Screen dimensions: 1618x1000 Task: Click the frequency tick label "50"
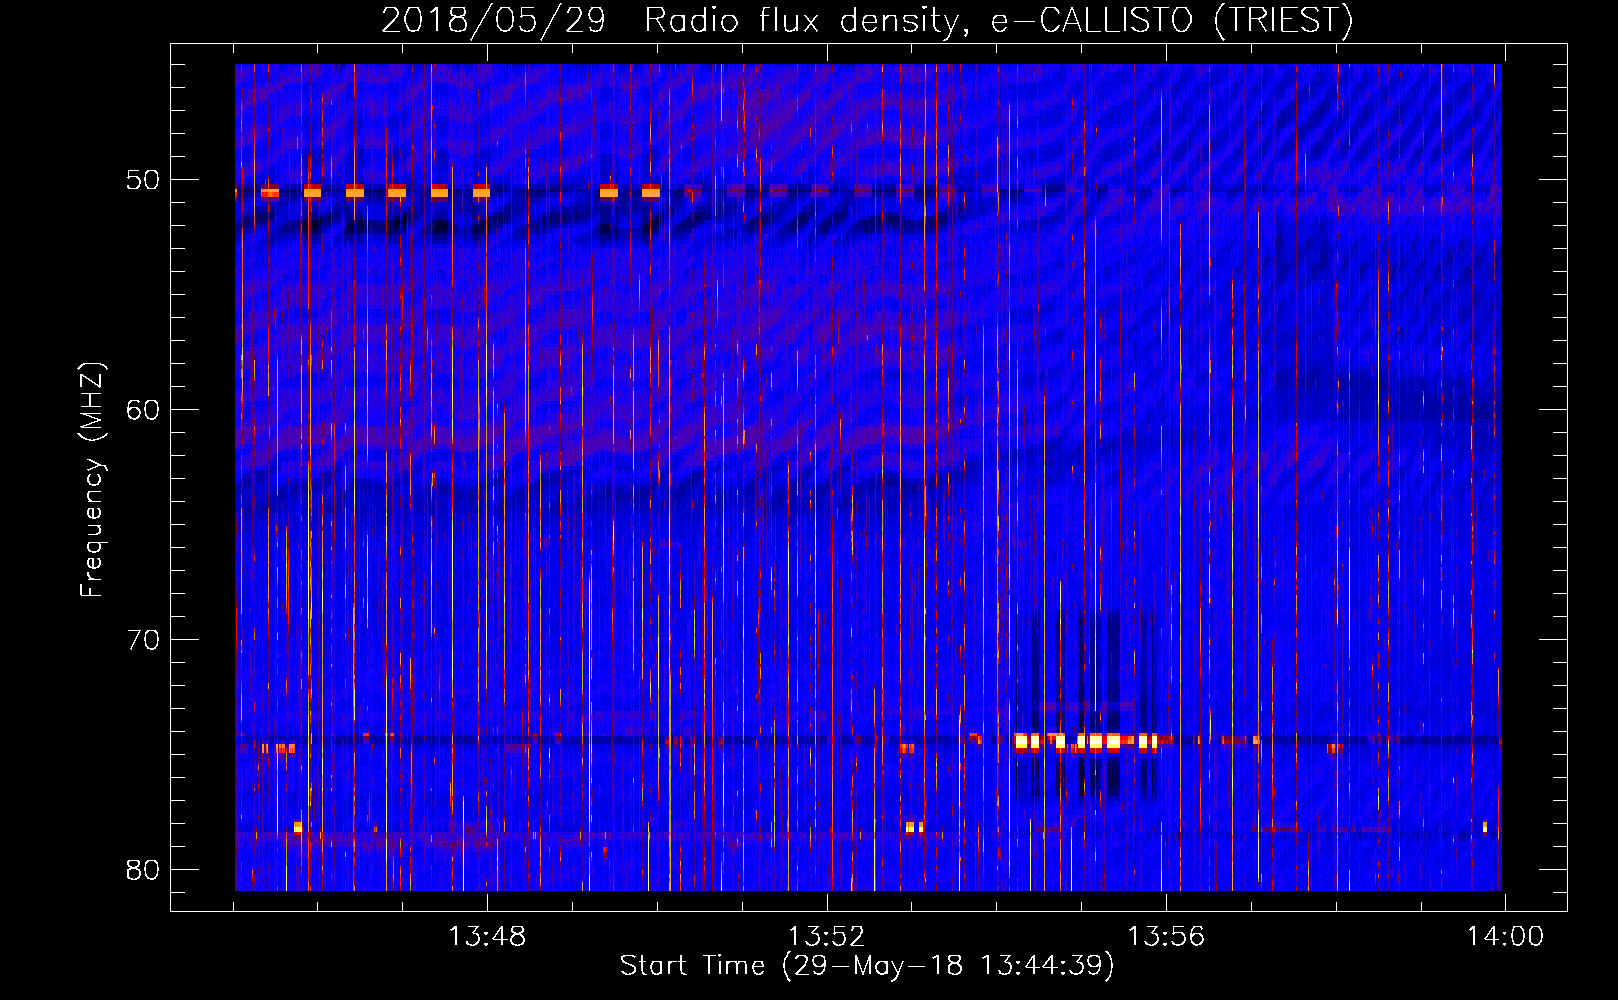point(143,180)
